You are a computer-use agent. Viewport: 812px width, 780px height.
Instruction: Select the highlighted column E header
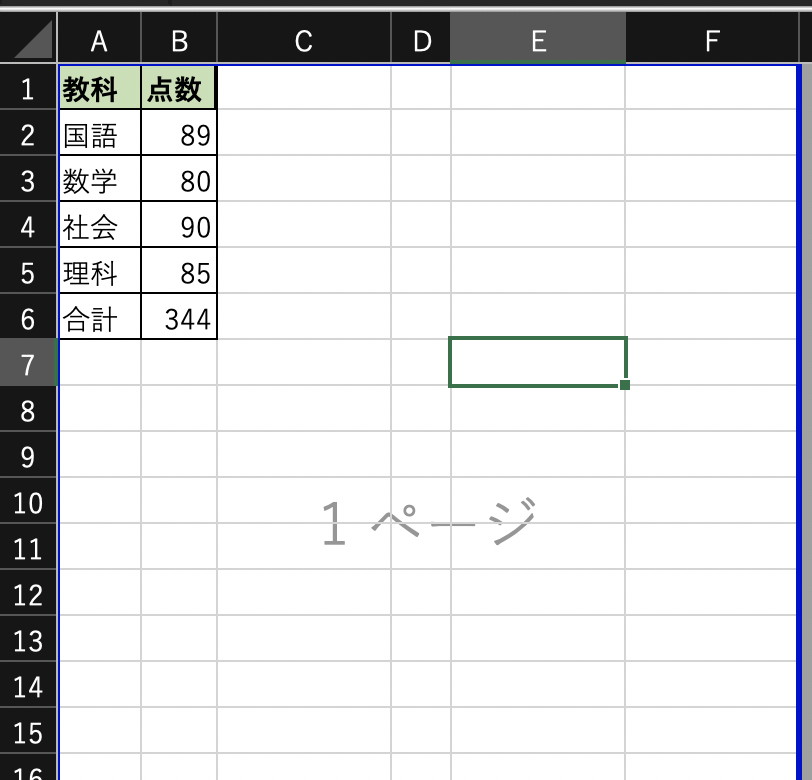[538, 38]
